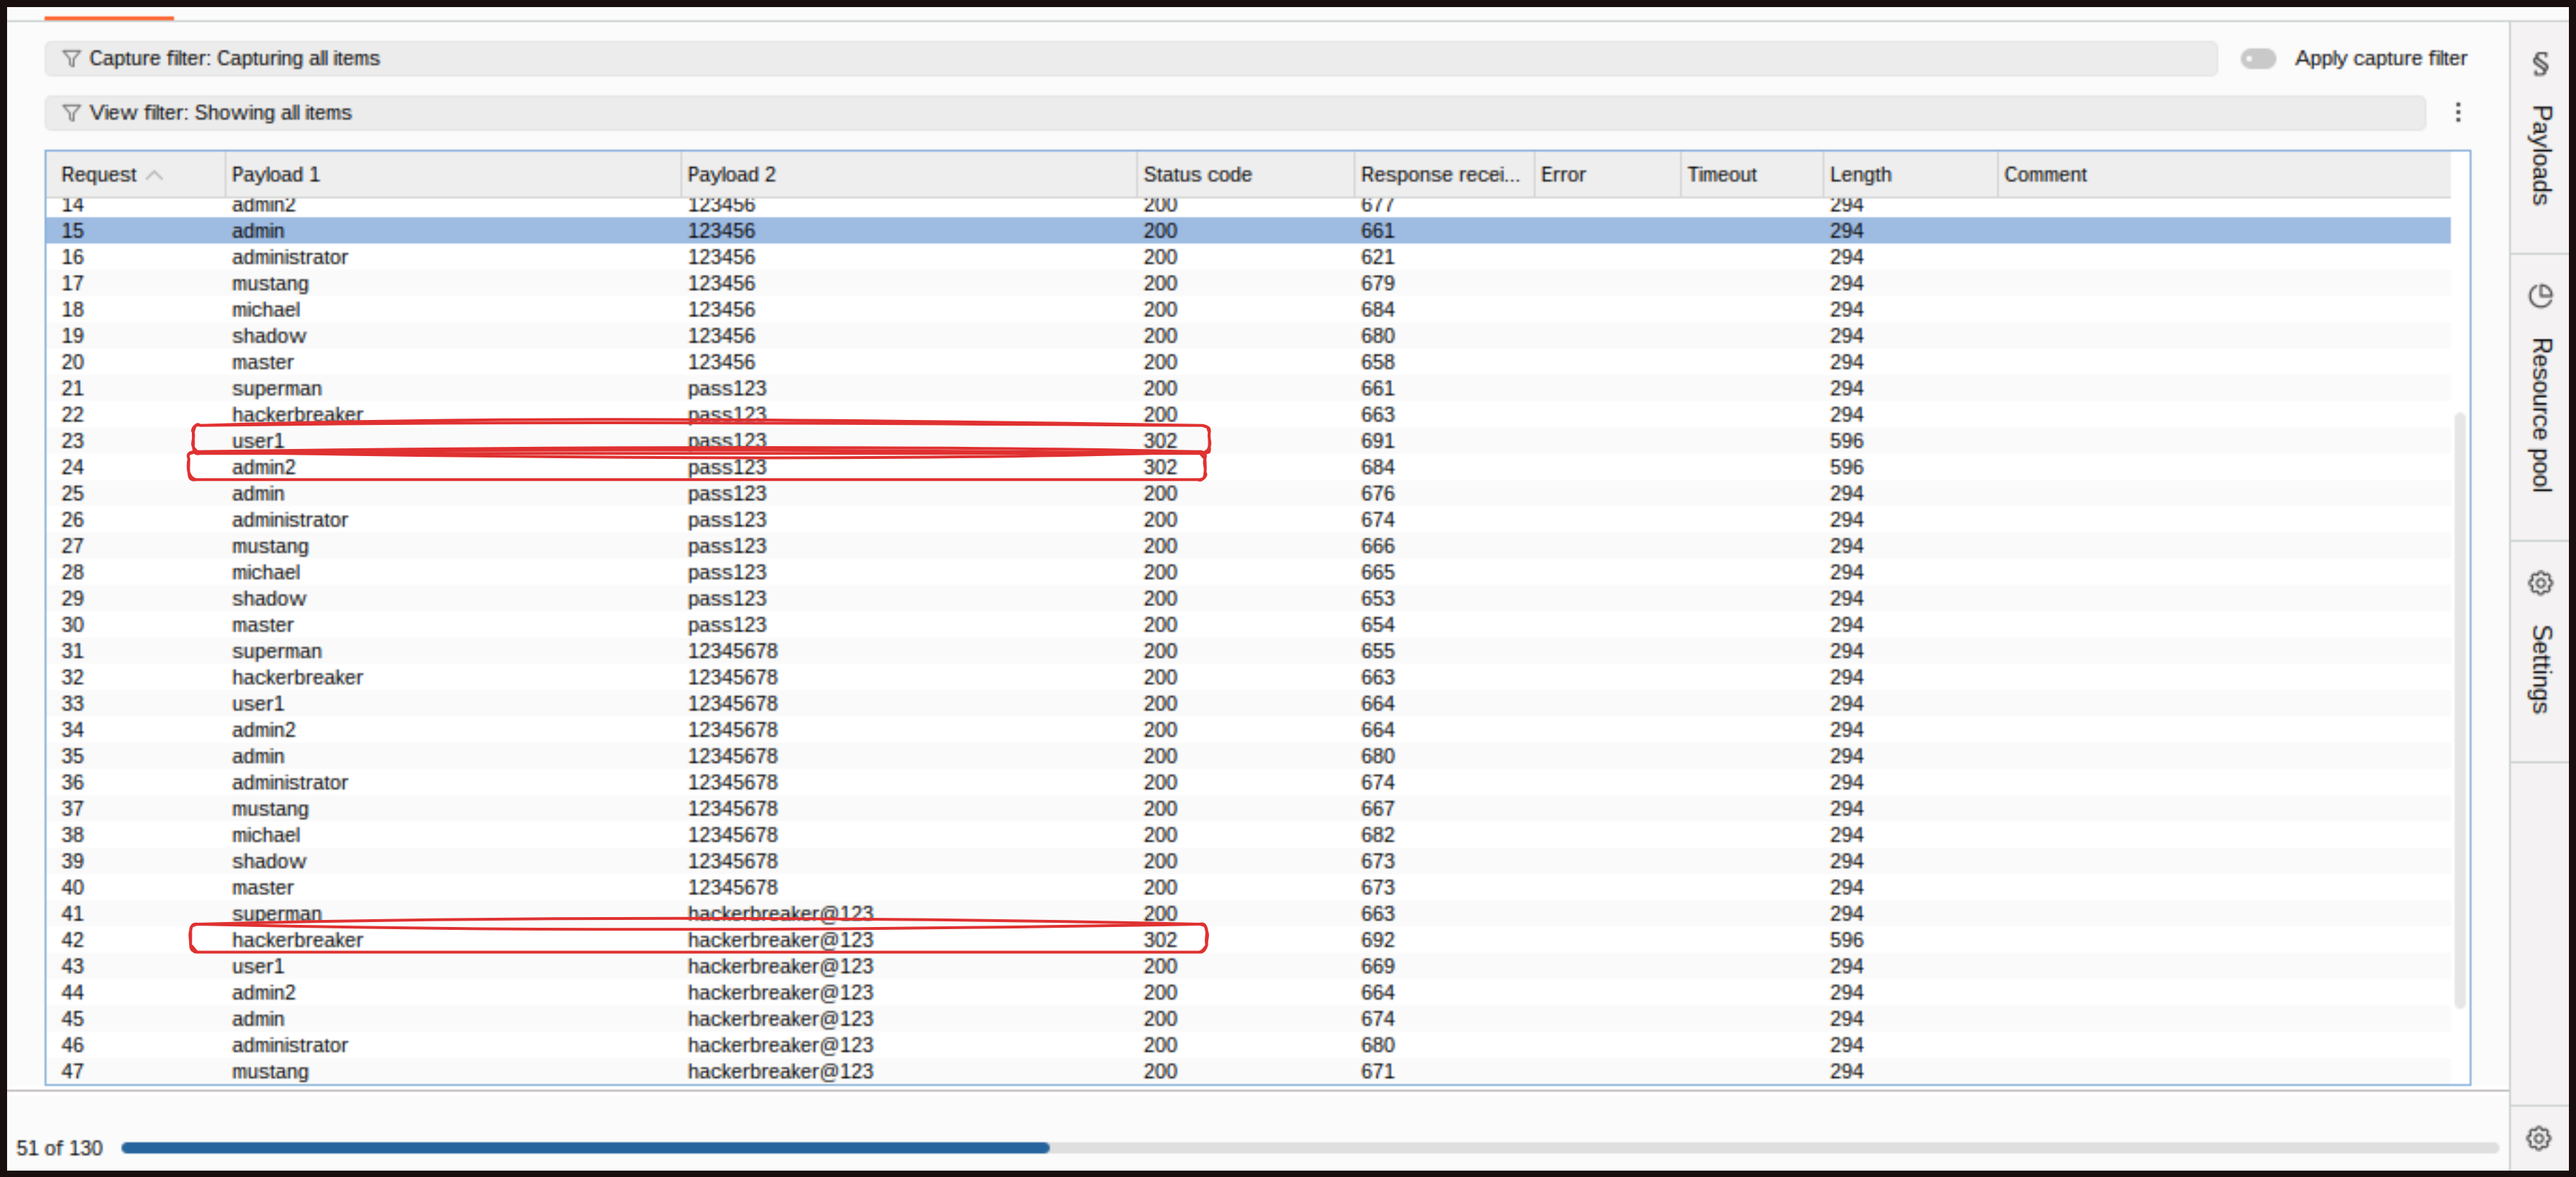Click the bottom-right gear icon
The image size is (2576, 1177).
(x=2538, y=1138)
